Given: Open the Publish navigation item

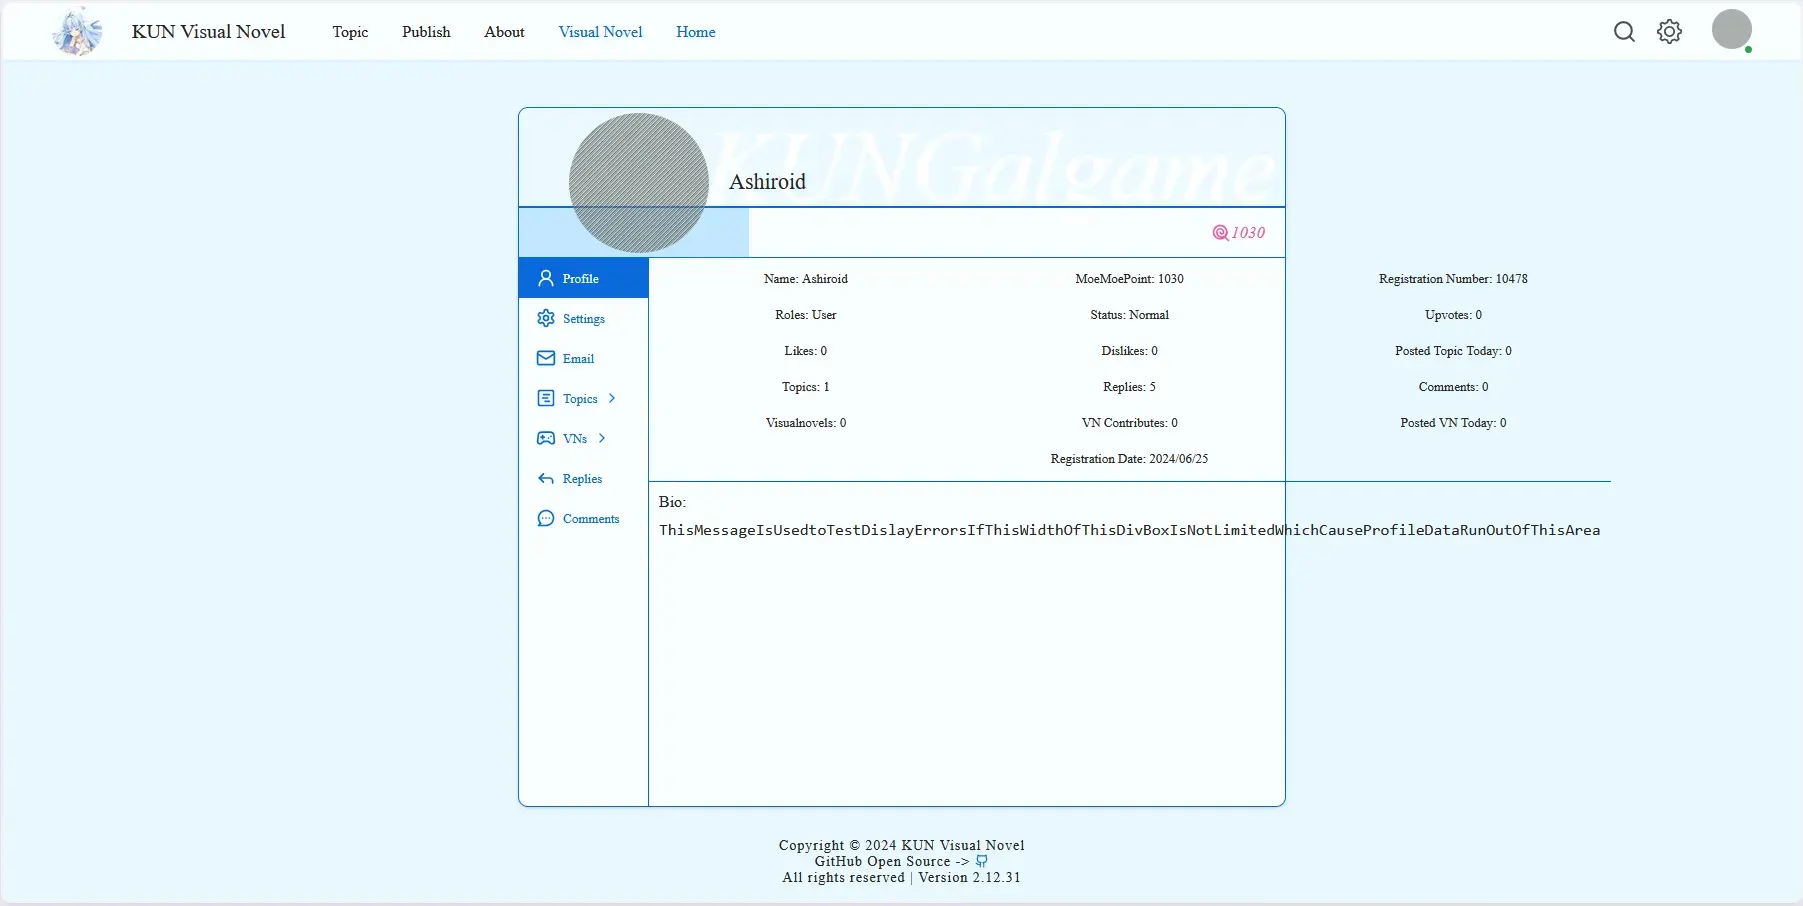Looking at the screenshot, I should point(426,32).
